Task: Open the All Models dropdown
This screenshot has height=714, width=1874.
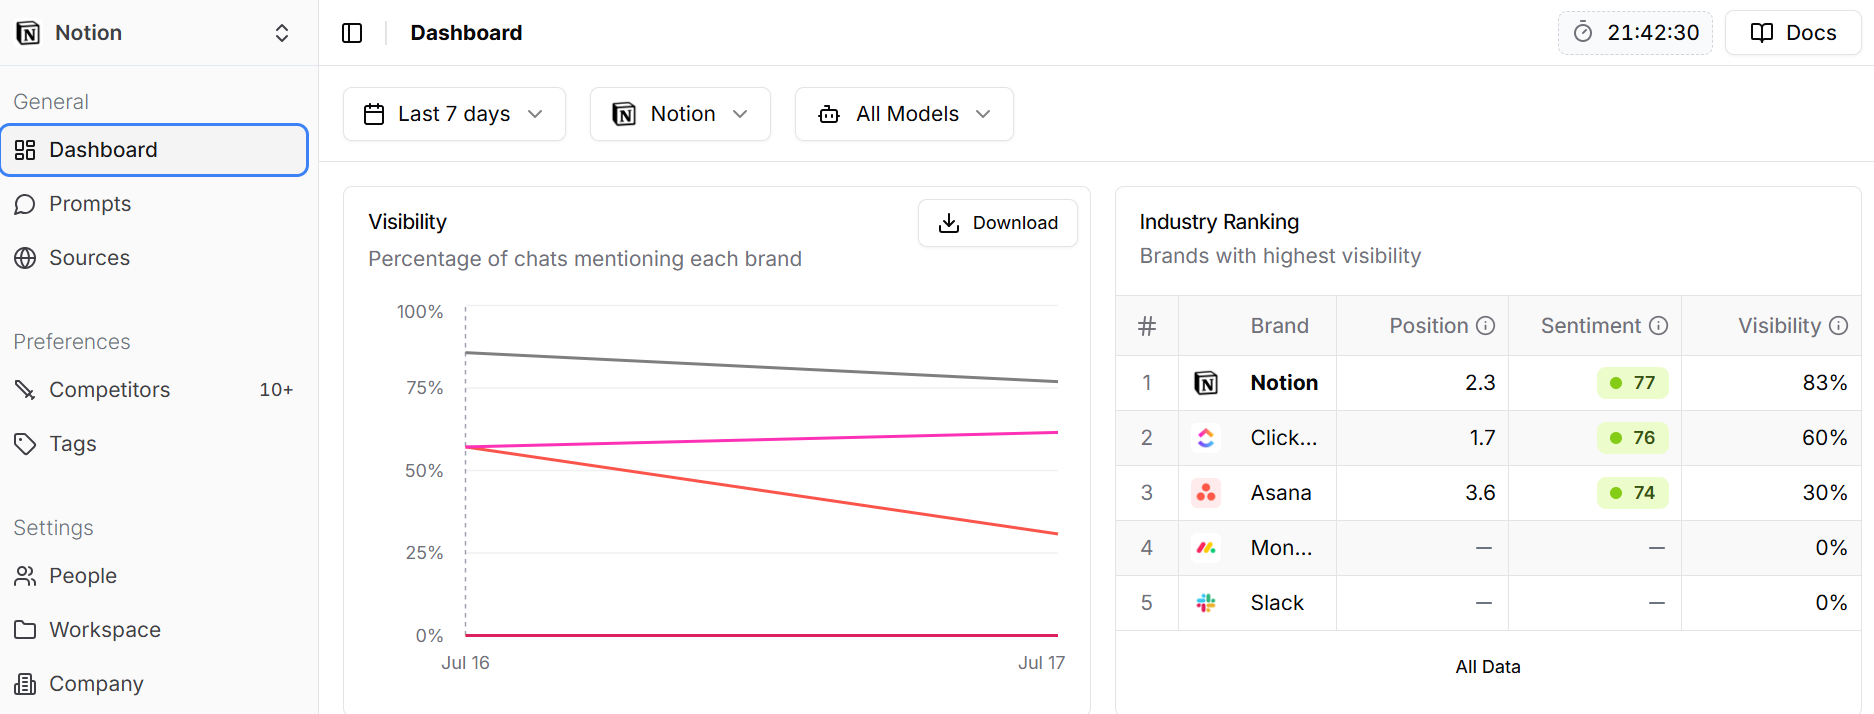Action: [x=904, y=114]
